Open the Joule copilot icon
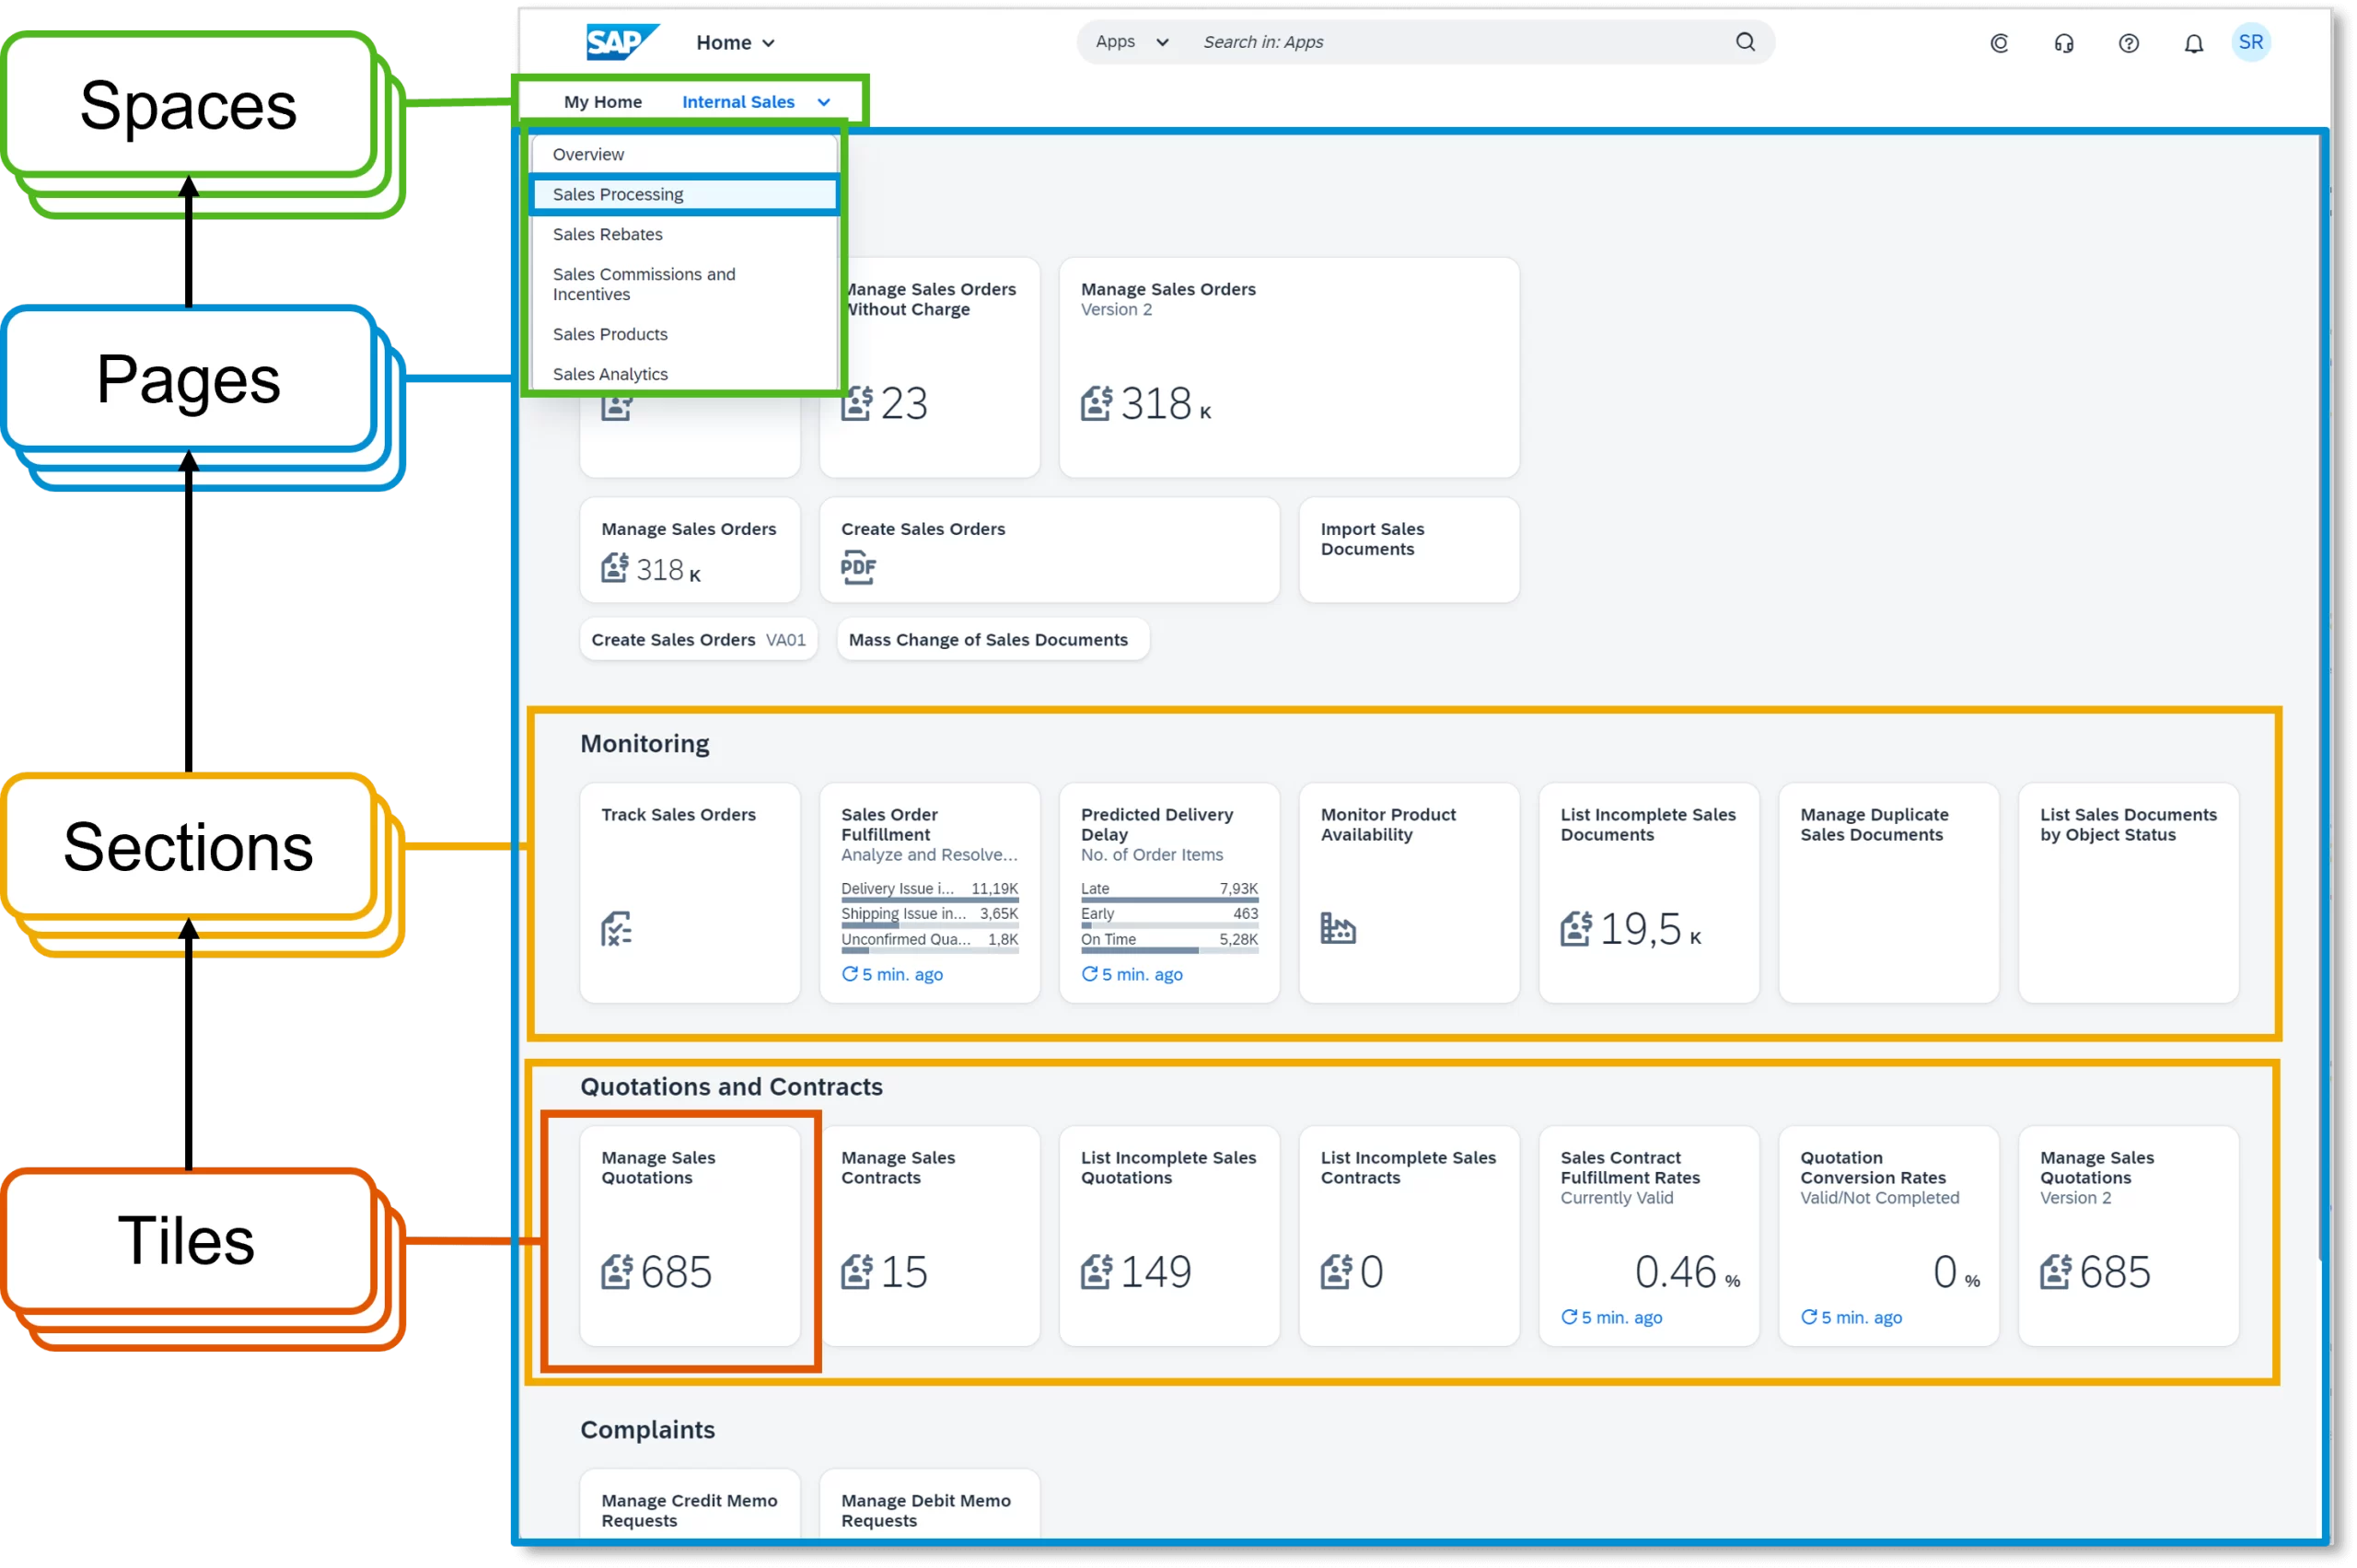The width and height of the screenshot is (2357, 1568). (1999, 43)
